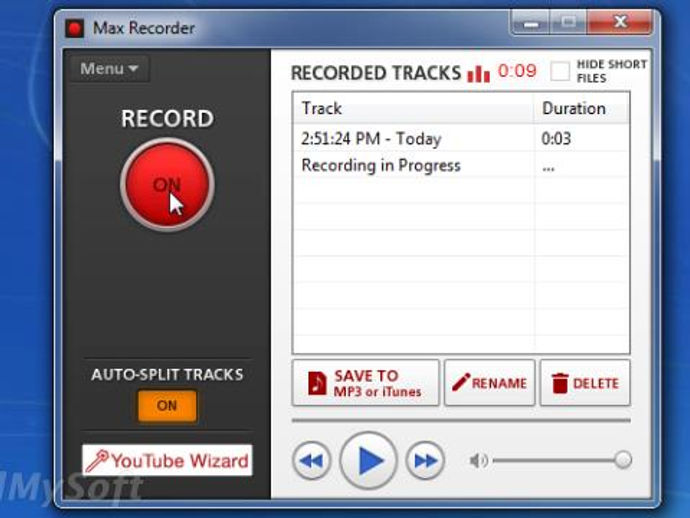Screen dimensions: 690x518
Task: Sort list by Duration column header
Action: pyautogui.click(x=582, y=108)
